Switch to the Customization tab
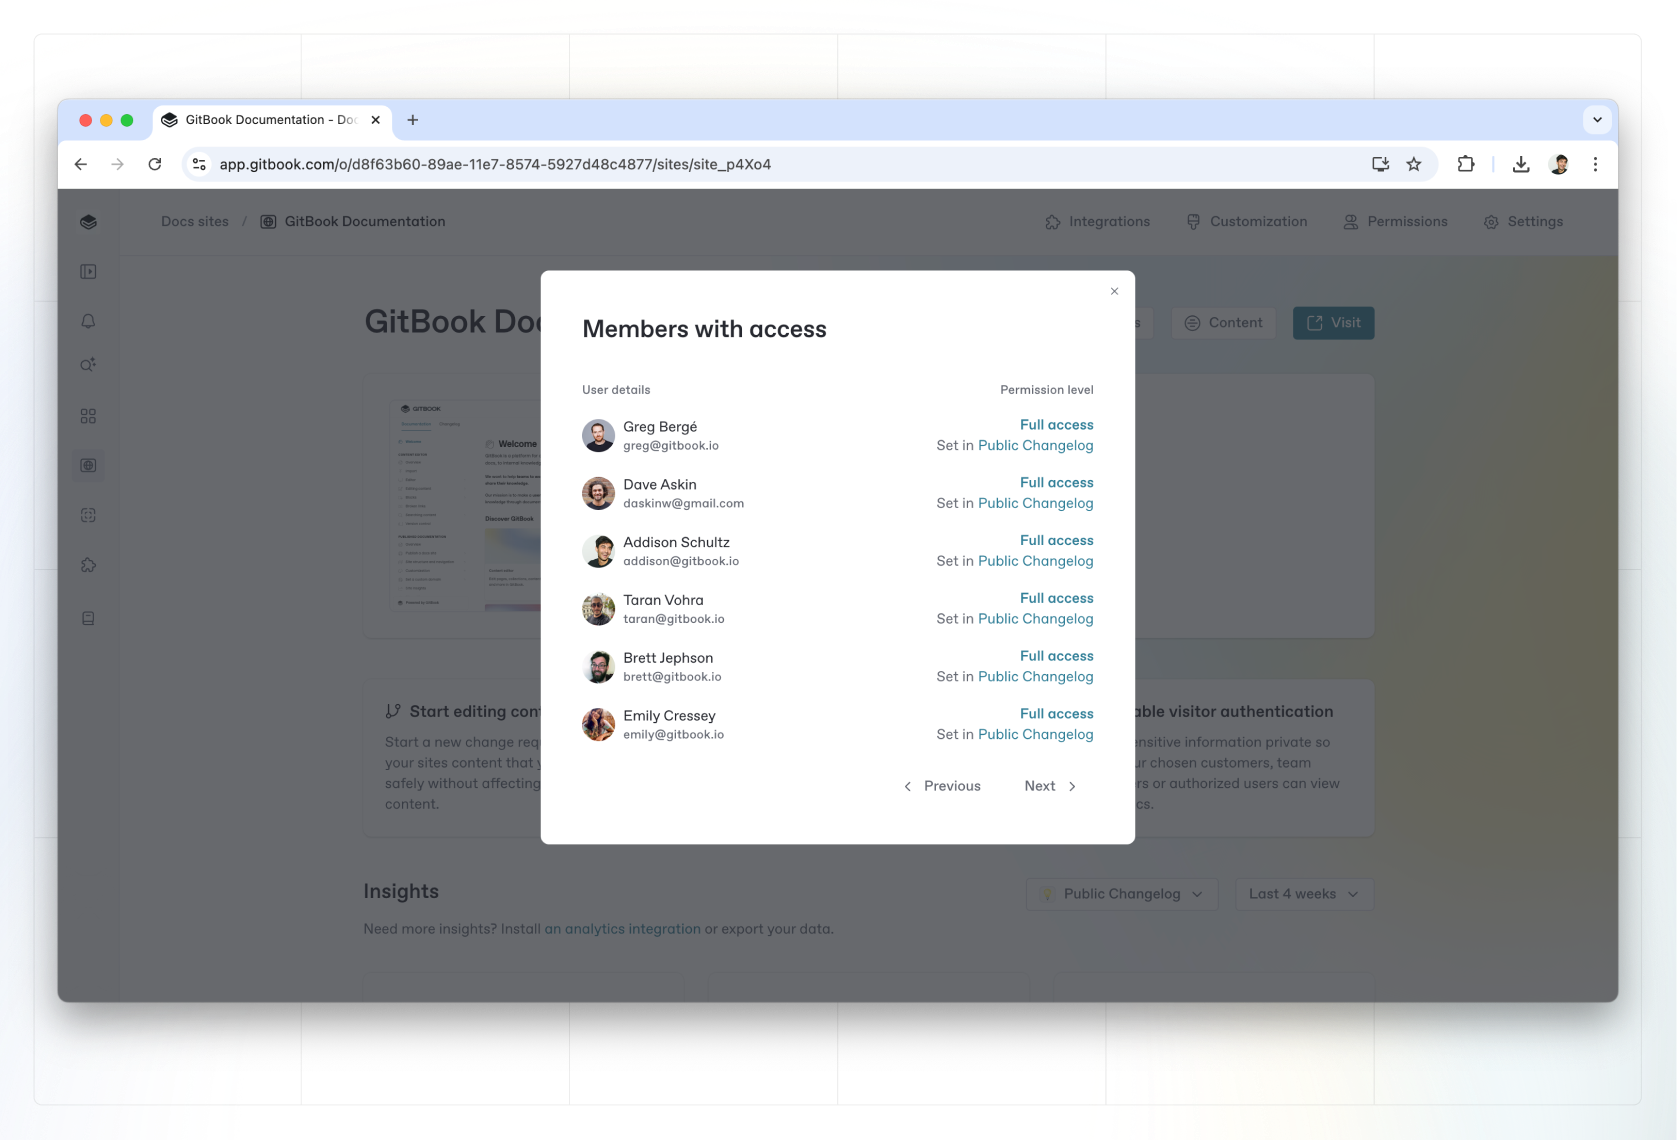Viewport: 1677px width, 1140px height. (1247, 222)
